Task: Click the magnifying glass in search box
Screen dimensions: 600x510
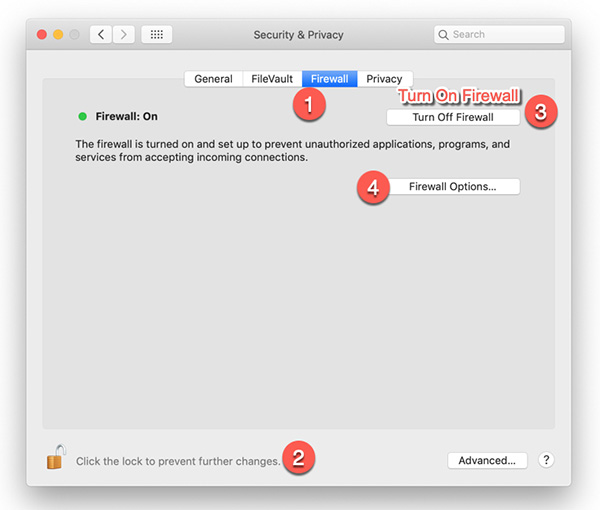Action: pos(444,35)
